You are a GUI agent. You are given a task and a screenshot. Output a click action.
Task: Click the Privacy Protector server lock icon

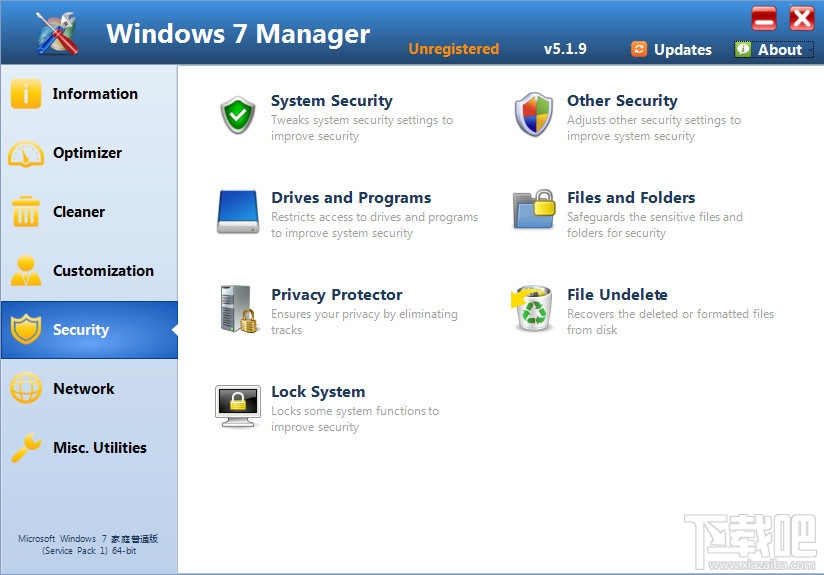pos(239,309)
